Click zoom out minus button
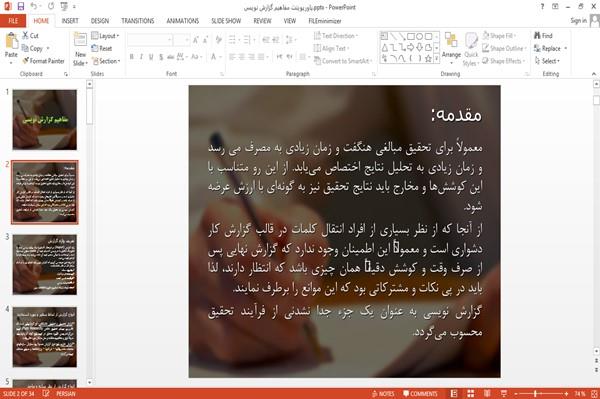Screen dimensions: 600x399 click(x=516, y=394)
